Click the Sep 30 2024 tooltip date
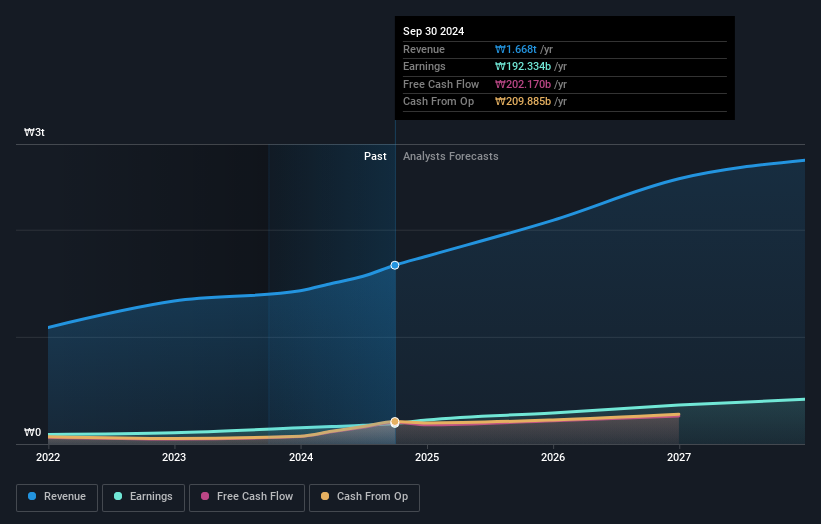821x524 pixels. tap(434, 31)
